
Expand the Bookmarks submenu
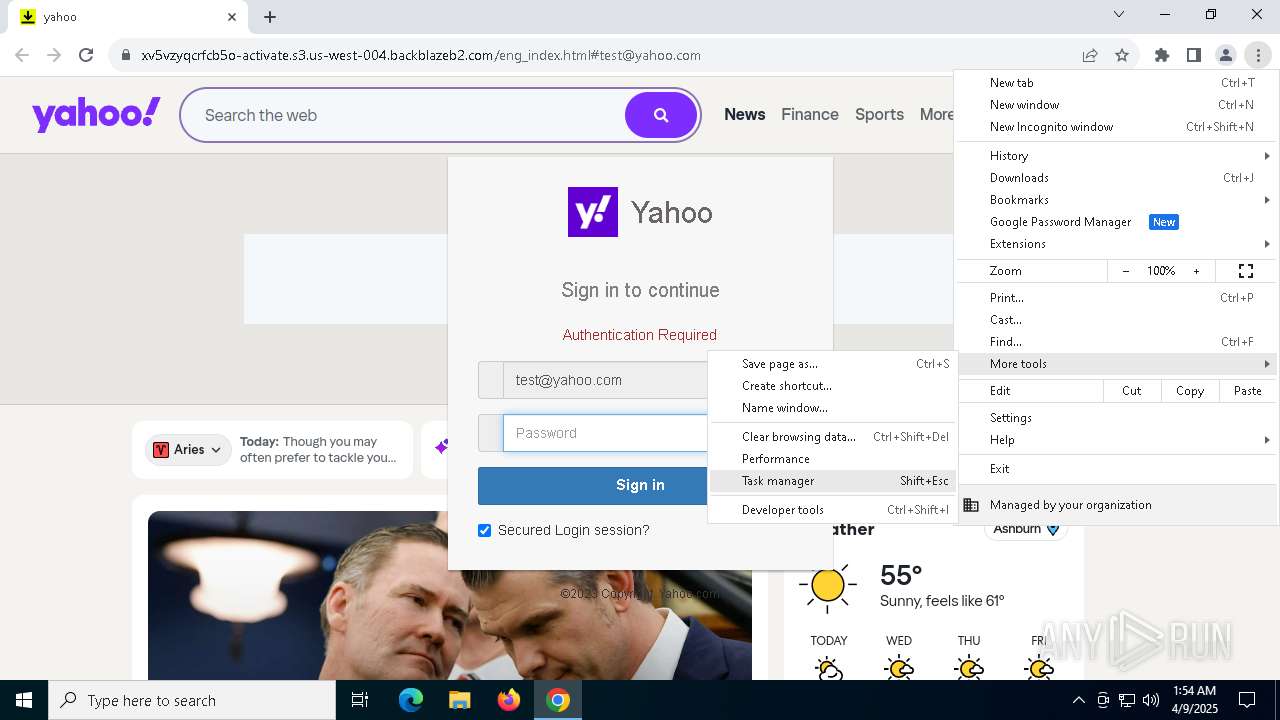click(x=1117, y=200)
